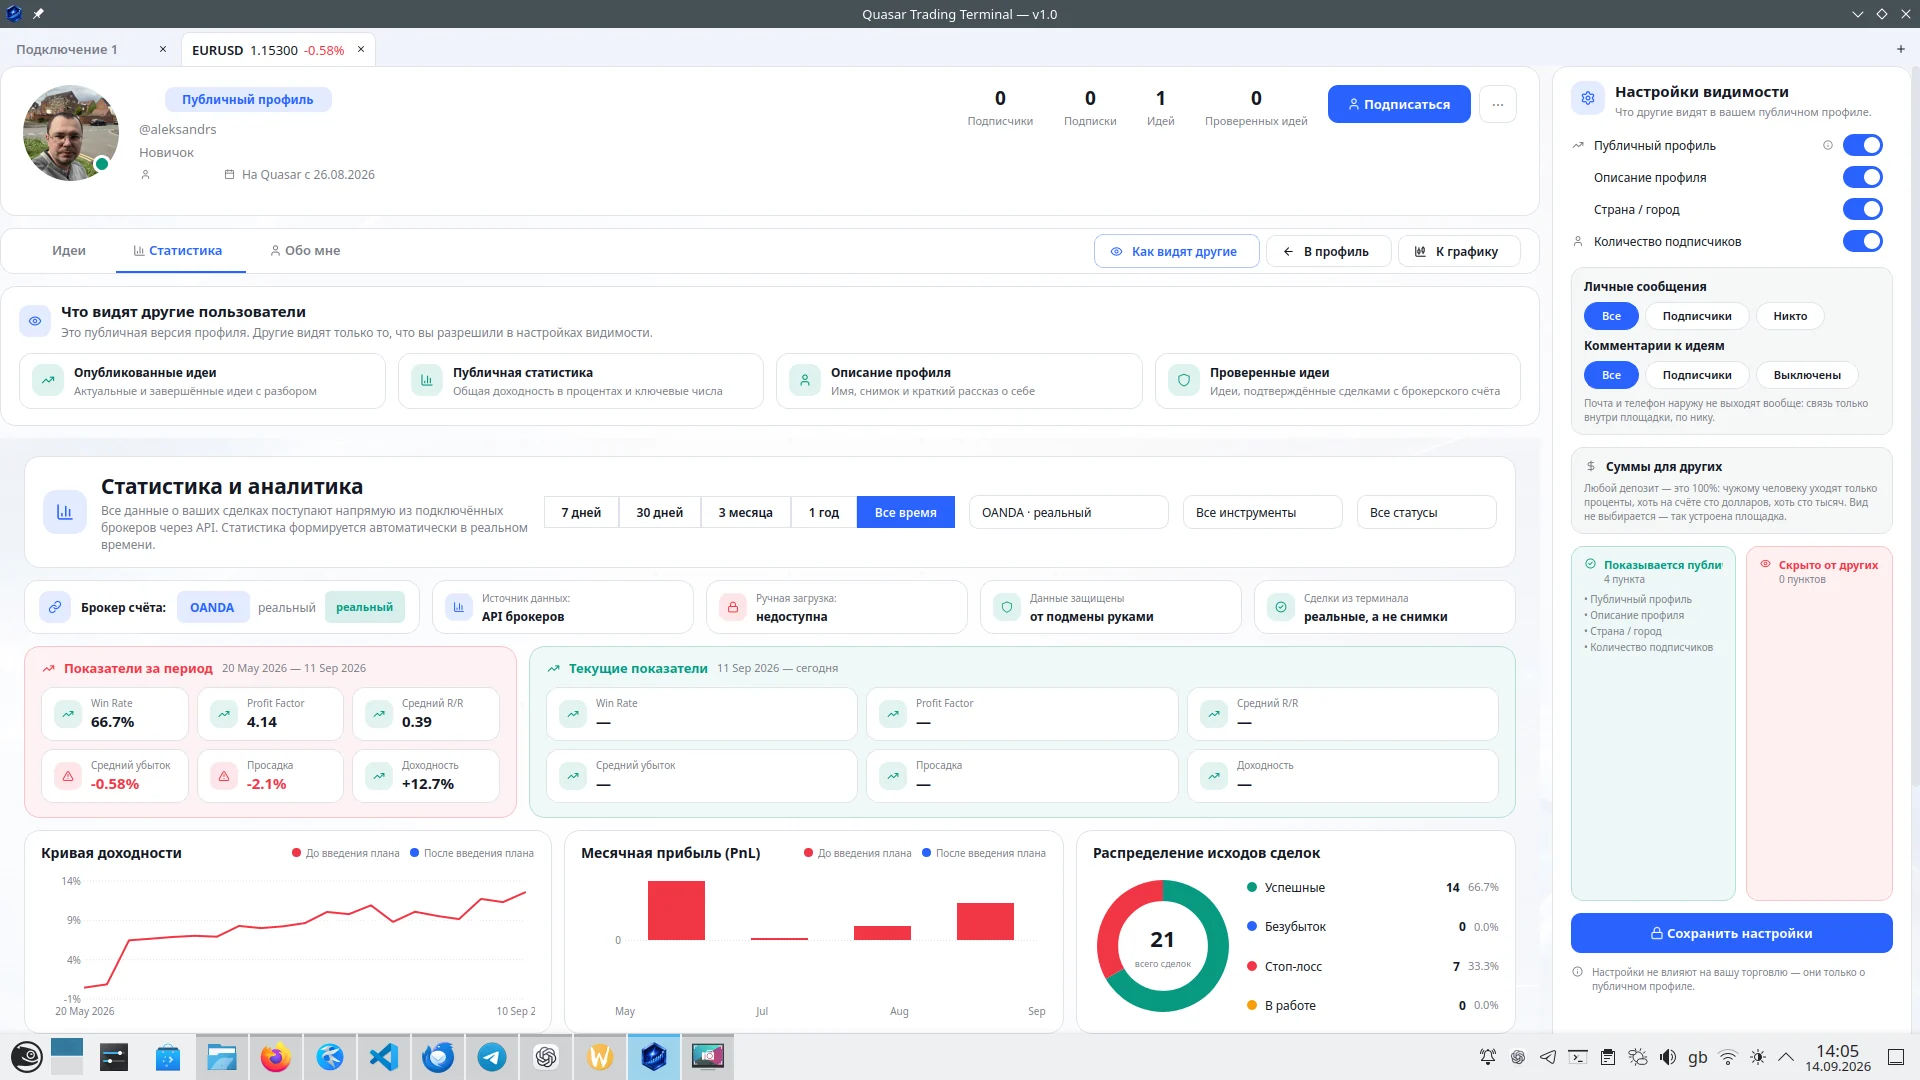Click the info icon next to 'Публичный профиль' setting

[x=1828, y=145]
